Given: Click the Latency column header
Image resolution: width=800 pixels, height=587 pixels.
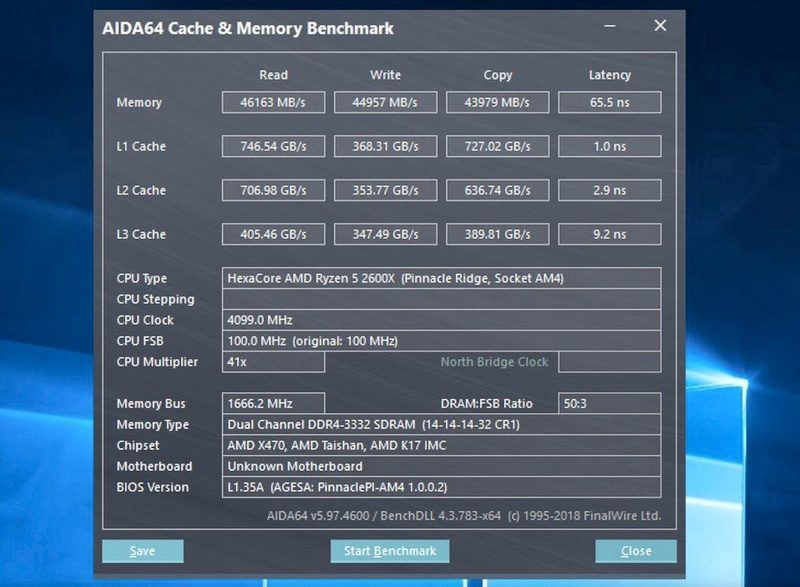Looking at the screenshot, I should [610, 75].
